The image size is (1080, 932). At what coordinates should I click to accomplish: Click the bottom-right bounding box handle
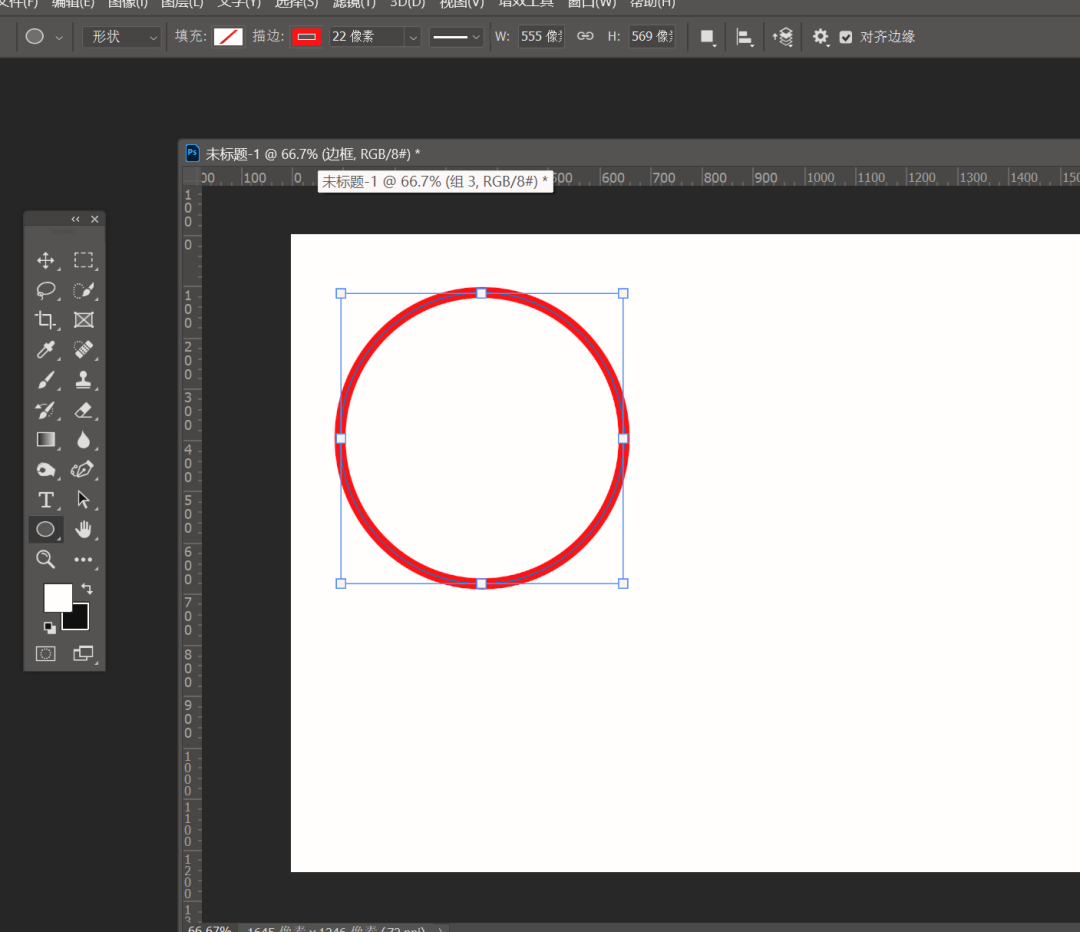click(623, 583)
